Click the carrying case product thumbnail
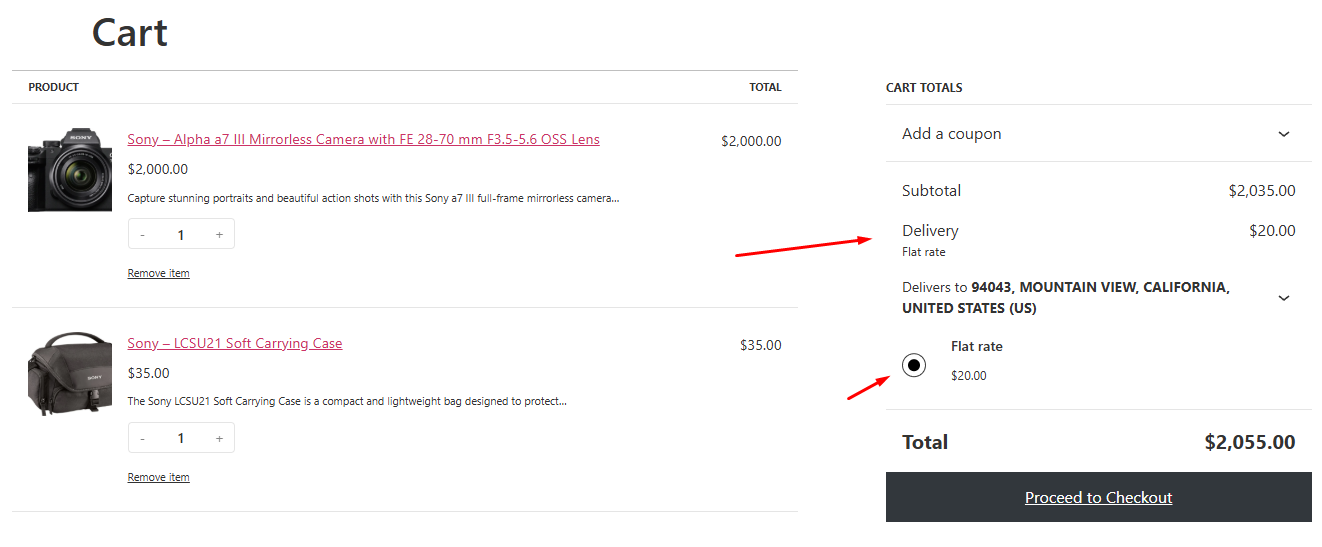This screenshot has width=1322, height=547. click(x=70, y=374)
